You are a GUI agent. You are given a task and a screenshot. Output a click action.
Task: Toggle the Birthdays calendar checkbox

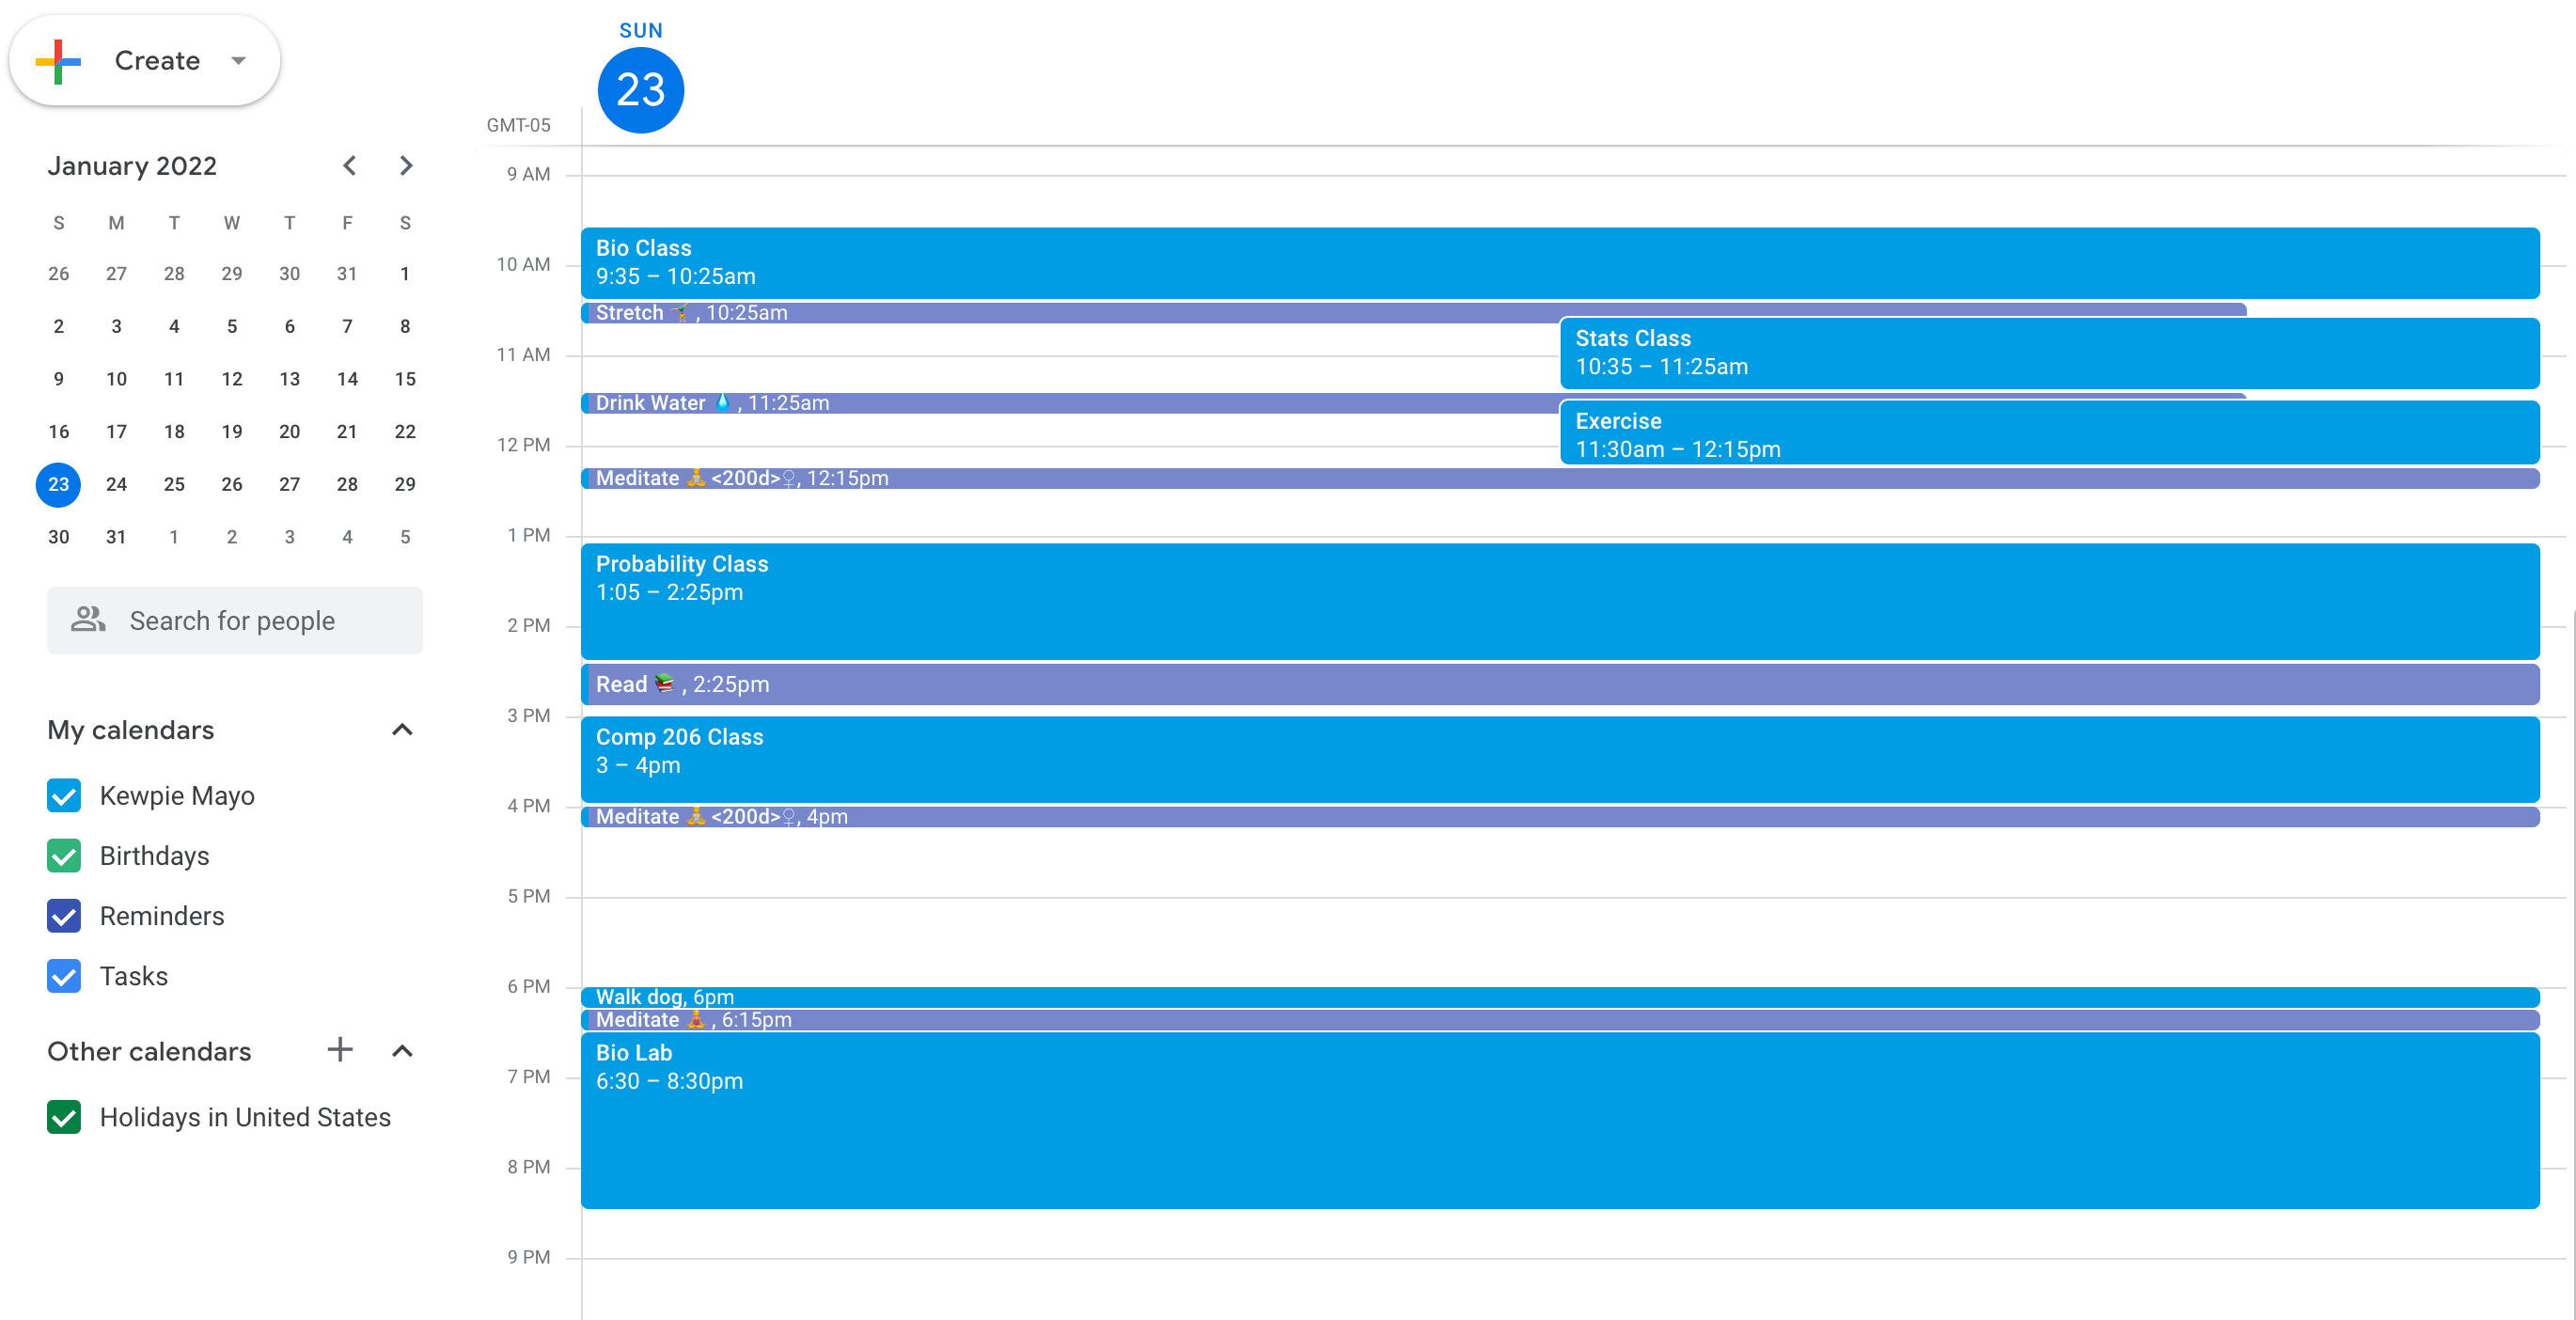[x=64, y=856]
